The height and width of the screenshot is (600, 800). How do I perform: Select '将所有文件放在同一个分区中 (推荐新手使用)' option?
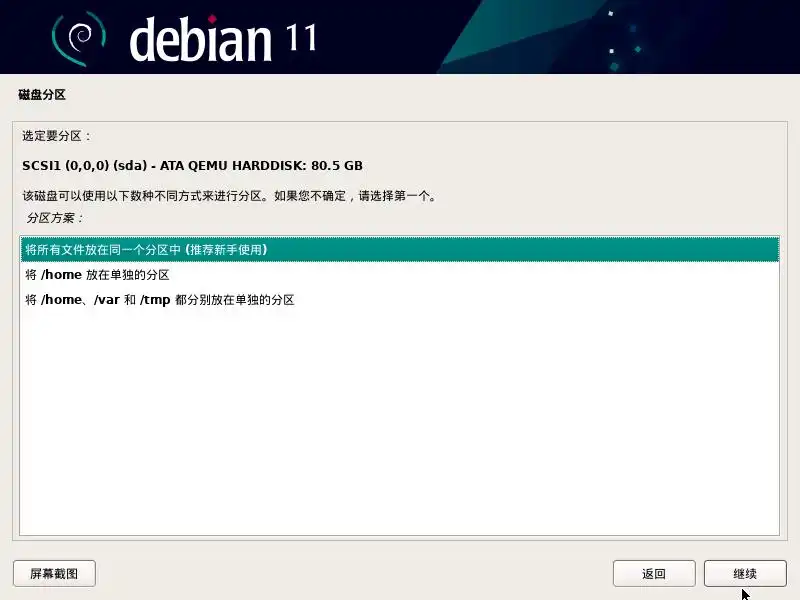point(399,249)
